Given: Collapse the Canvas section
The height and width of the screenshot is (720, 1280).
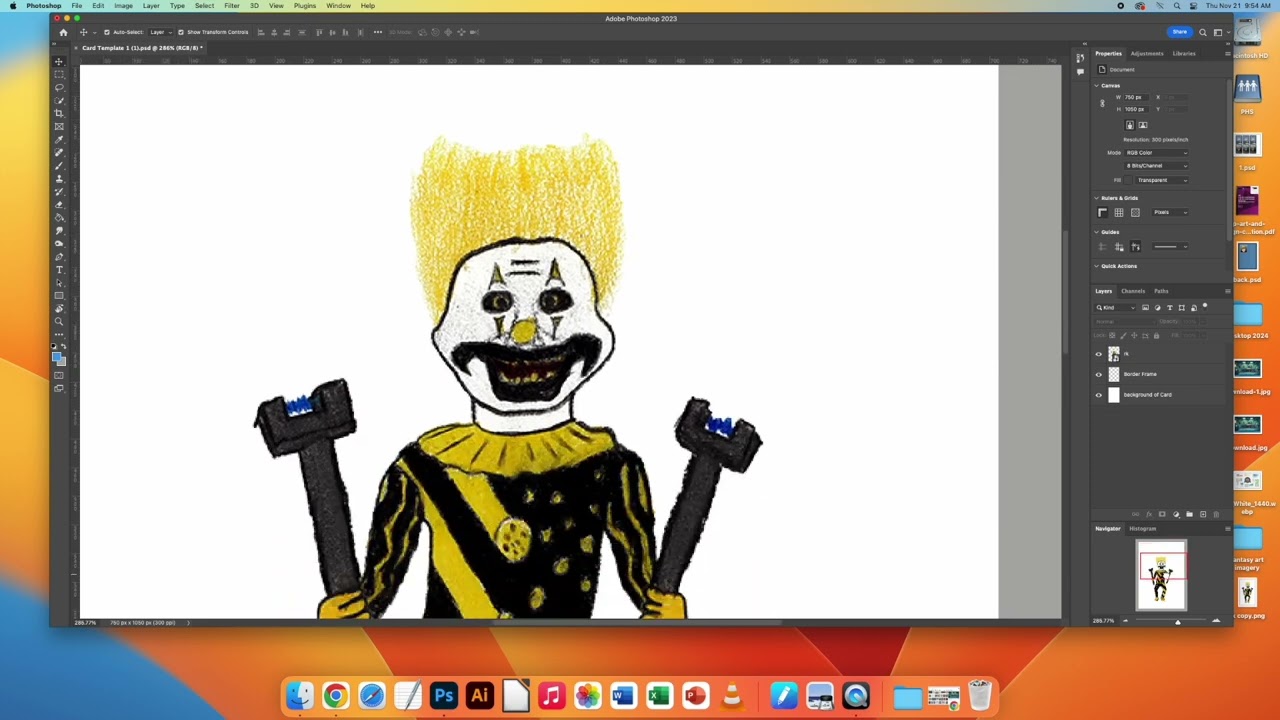Looking at the screenshot, I should click(x=1097, y=86).
